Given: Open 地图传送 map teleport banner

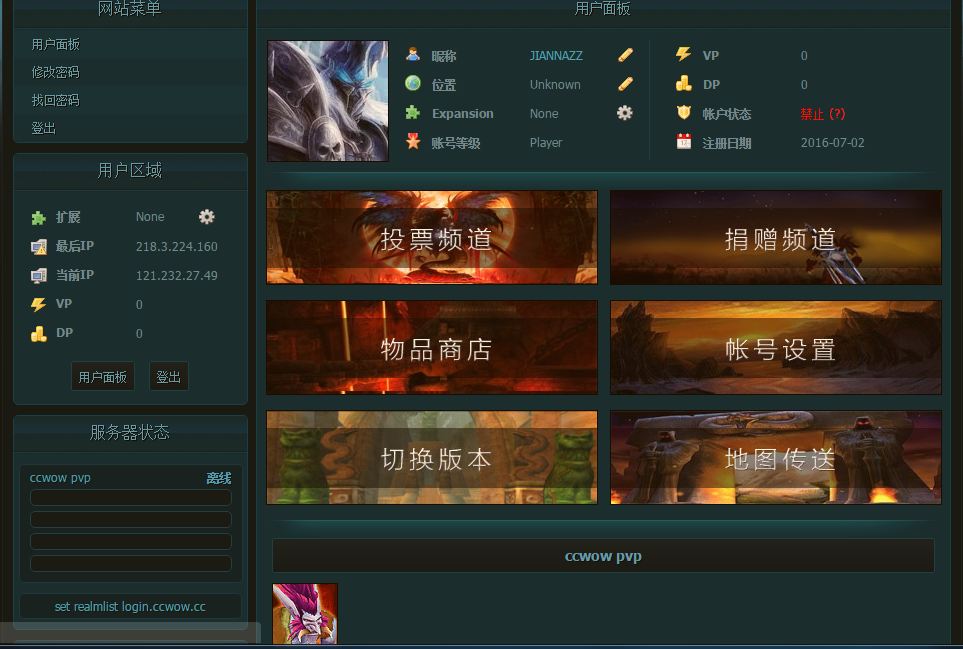Looking at the screenshot, I should [x=776, y=458].
